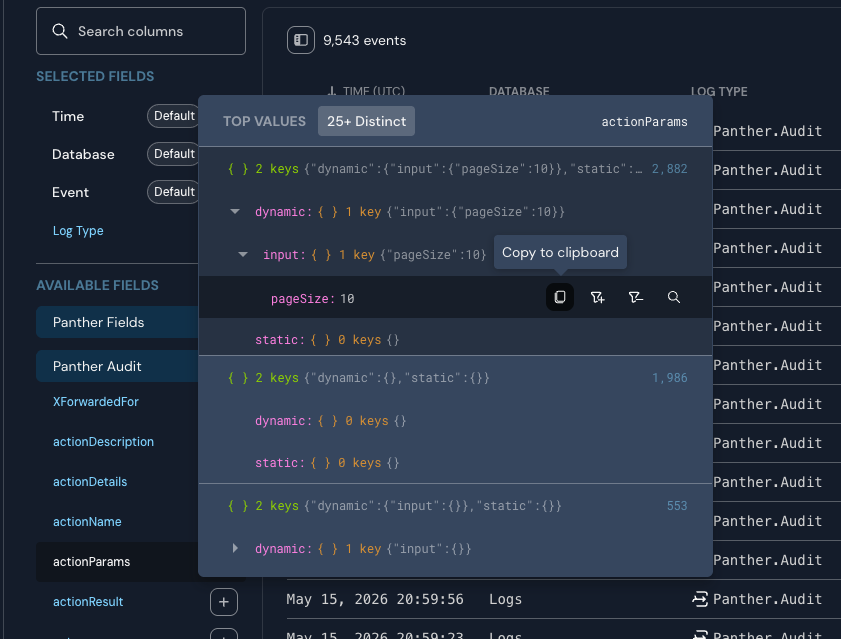Add the actionResult field with plus button
This screenshot has width=841, height=639.
pos(224,602)
